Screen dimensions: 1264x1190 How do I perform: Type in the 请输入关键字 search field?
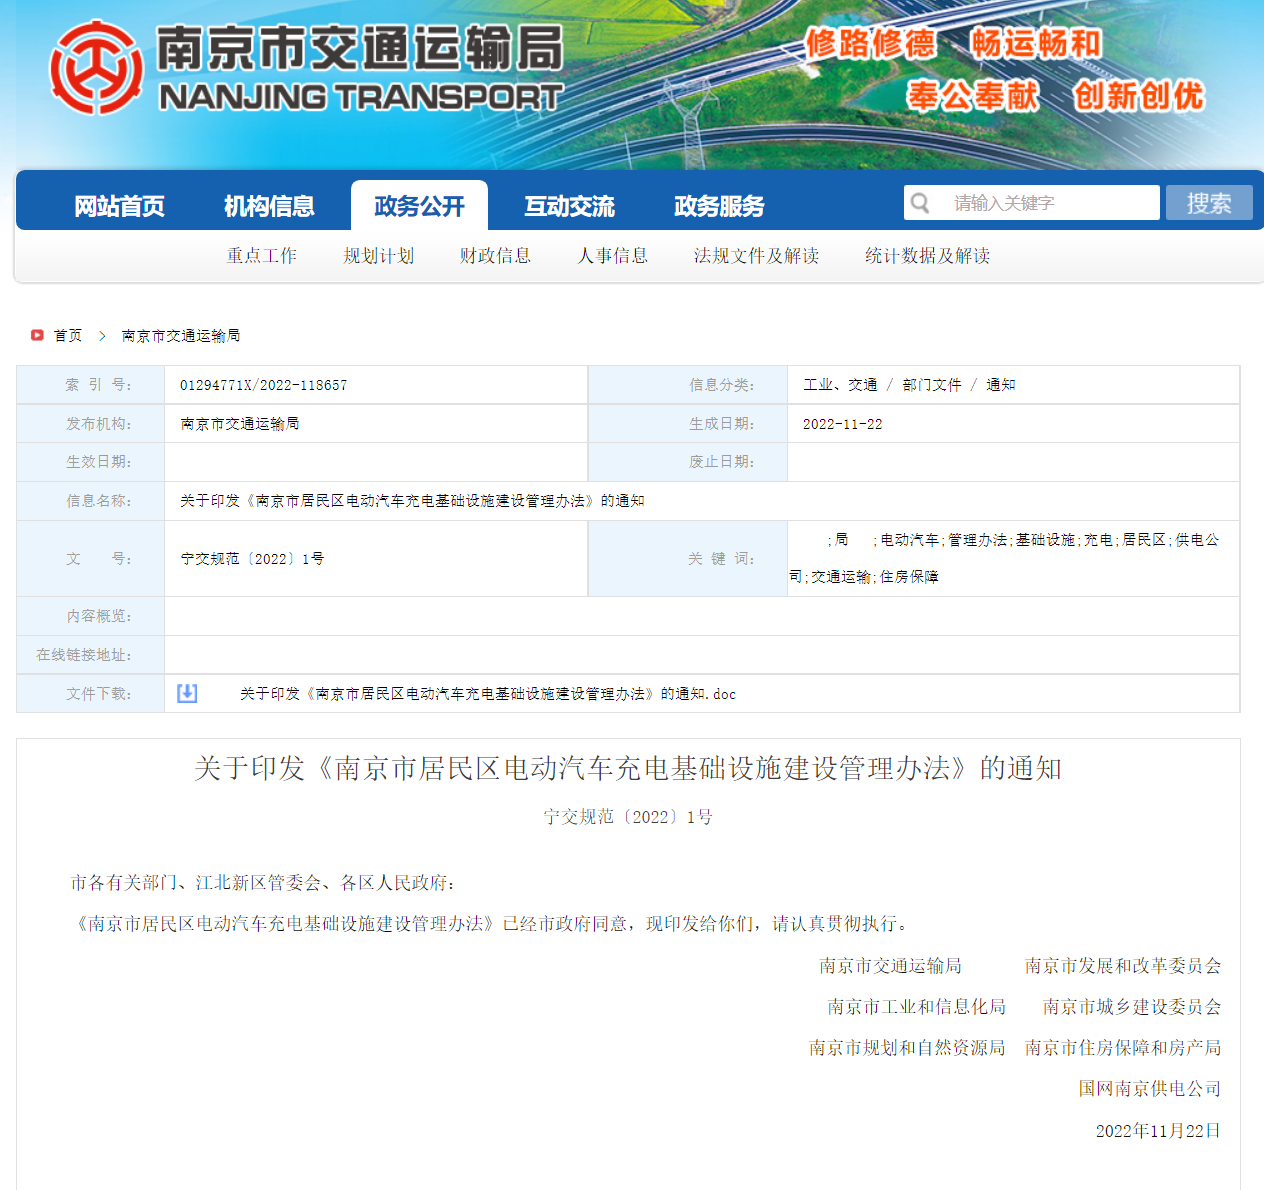[x=1050, y=203]
